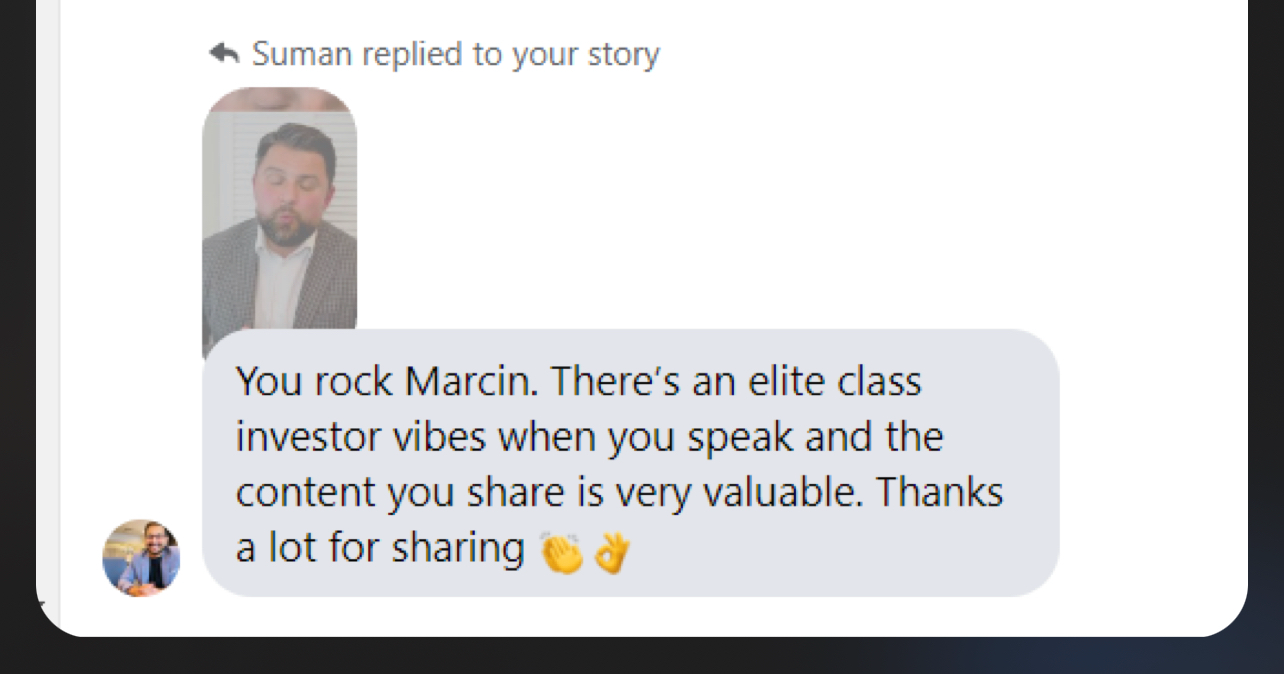Click the cropped image strip above story thumbnail
The width and height of the screenshot is (1284, 674).
pyautogui.click(x=279, y=98)
